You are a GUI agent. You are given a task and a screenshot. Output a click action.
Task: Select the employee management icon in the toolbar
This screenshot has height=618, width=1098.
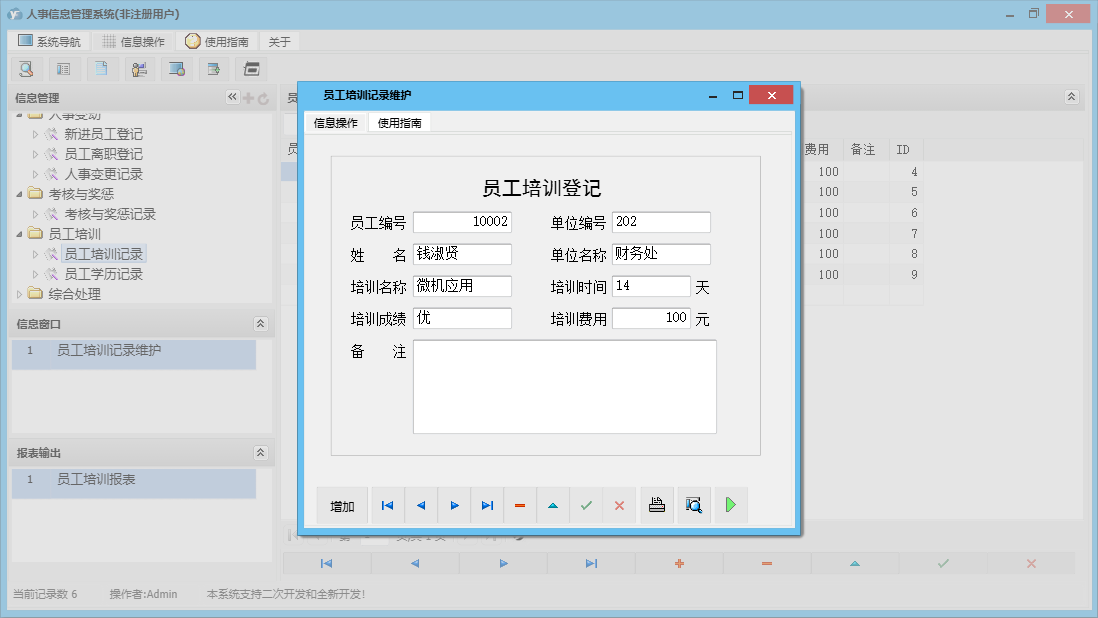tap(140, 69)
